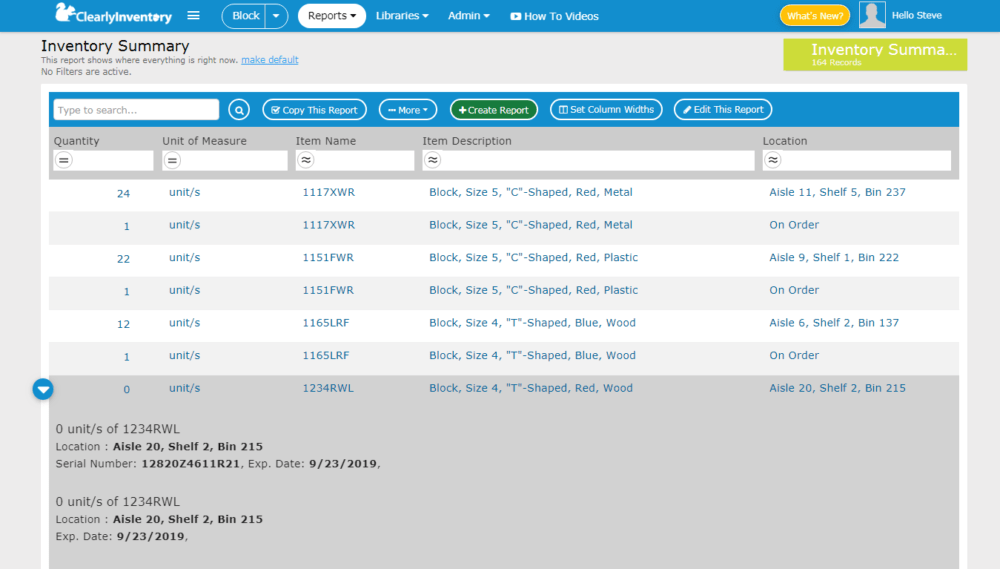Click Edit This Report button
1000x569 pixels.
coord(723,110)
